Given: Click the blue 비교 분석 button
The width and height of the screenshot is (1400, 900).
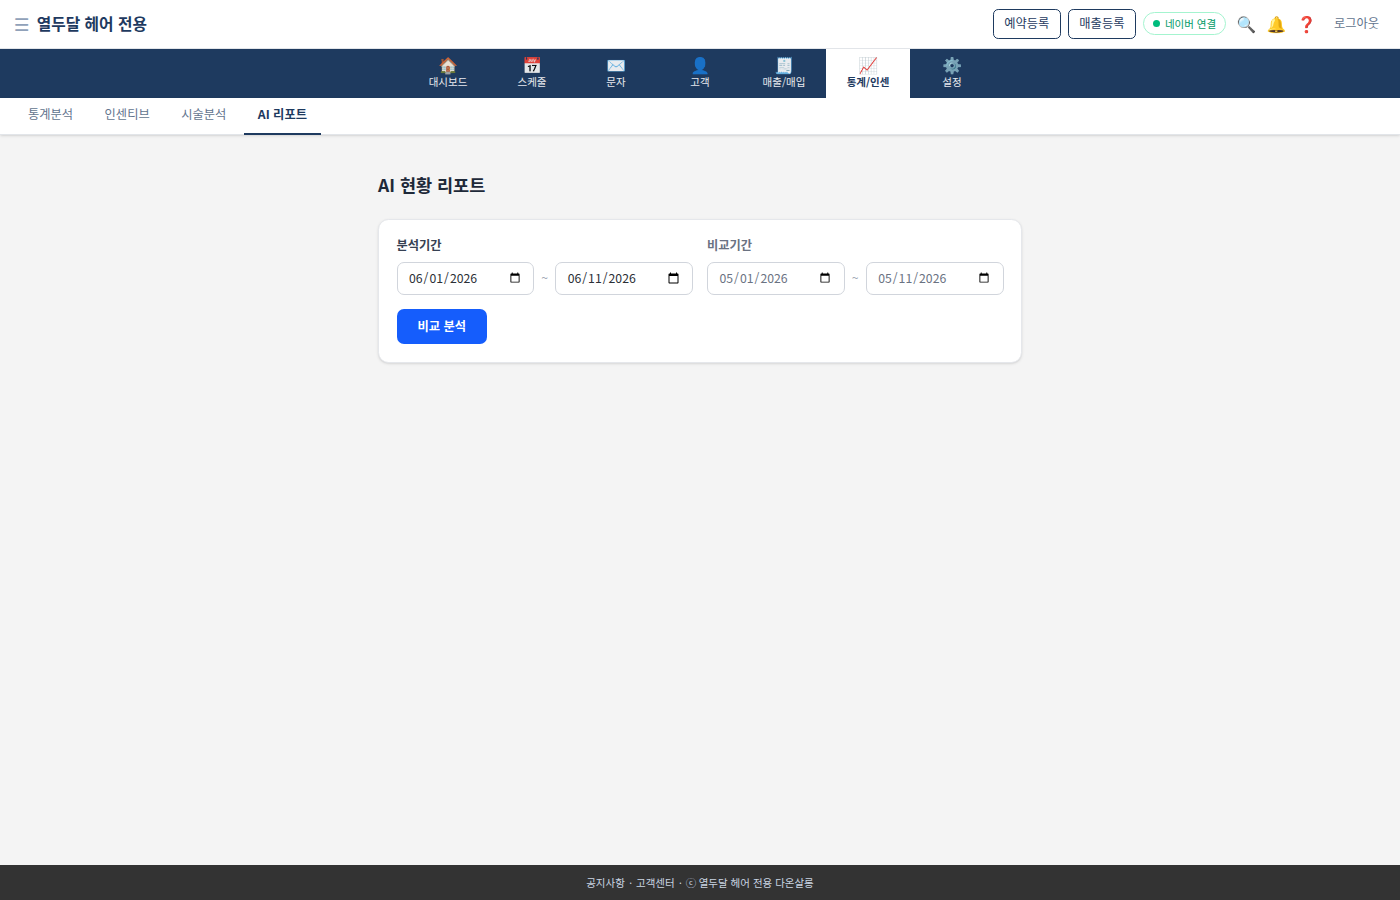Looking at the screenshot, I should [442, 326].
